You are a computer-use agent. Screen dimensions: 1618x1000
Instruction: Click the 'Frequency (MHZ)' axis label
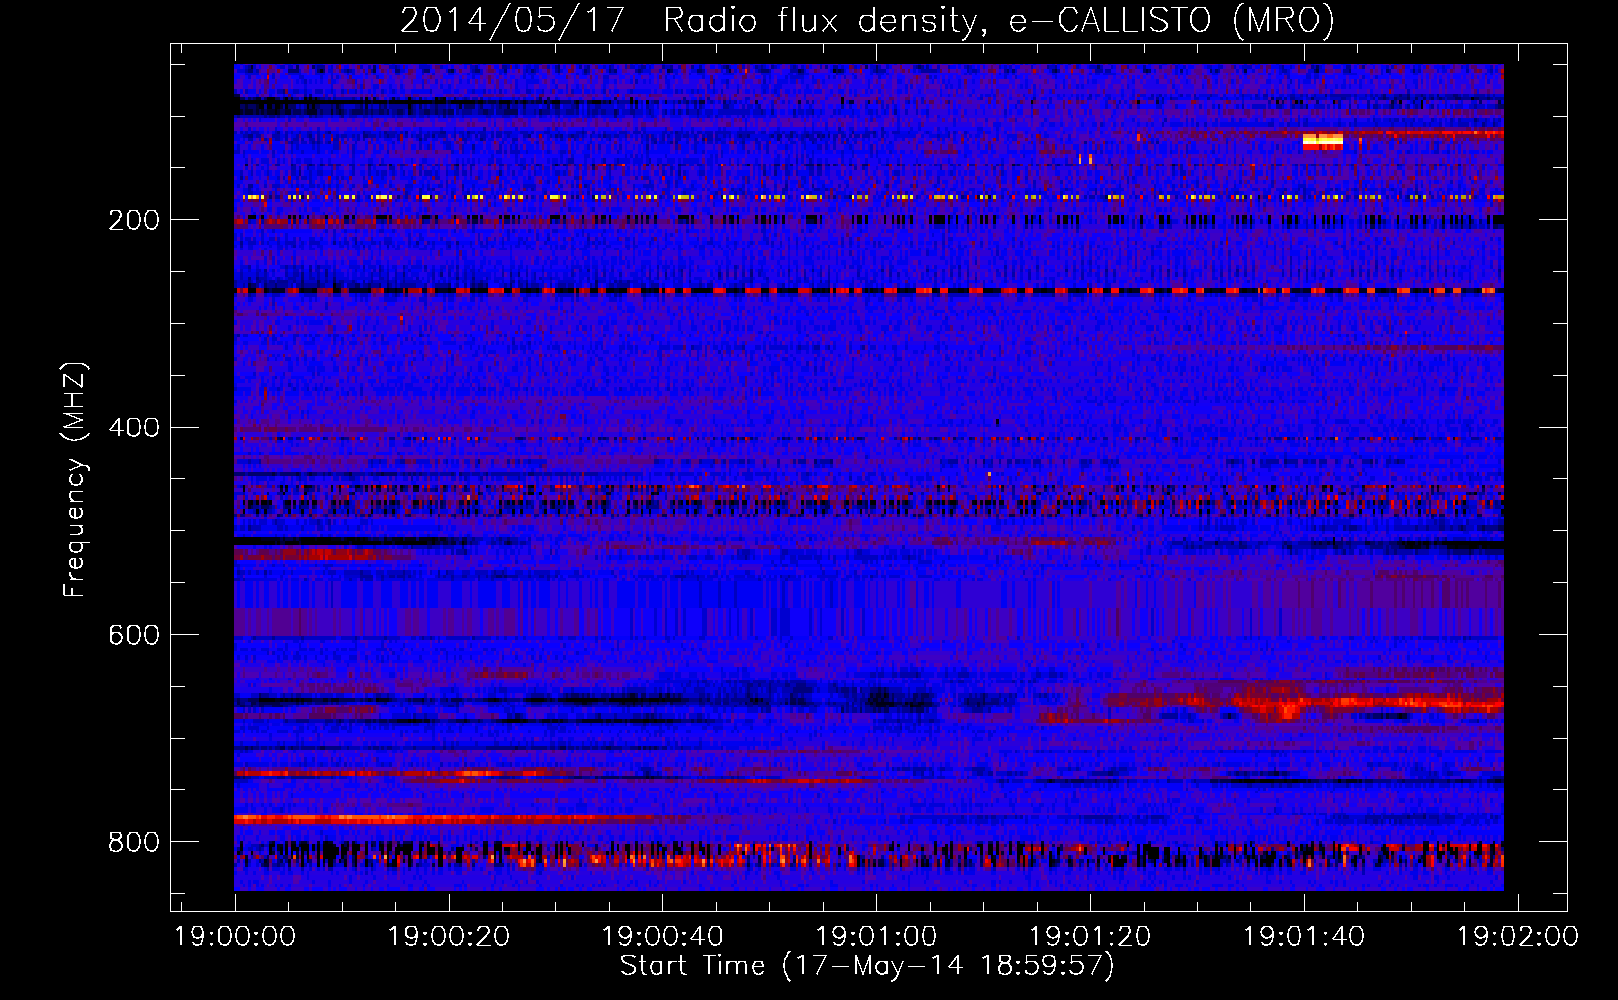75,480
